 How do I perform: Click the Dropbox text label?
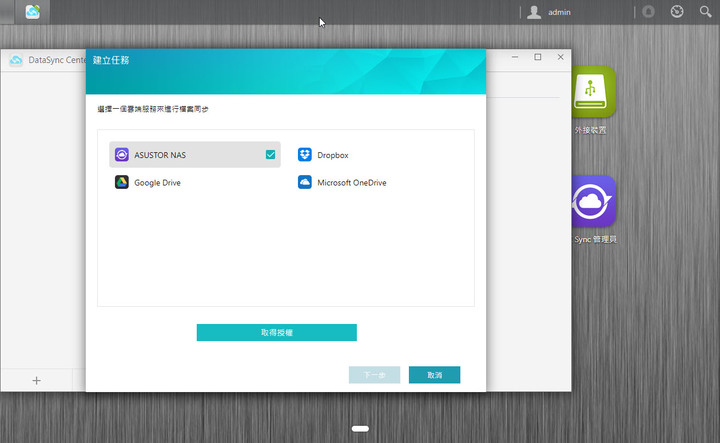[332, 155]
